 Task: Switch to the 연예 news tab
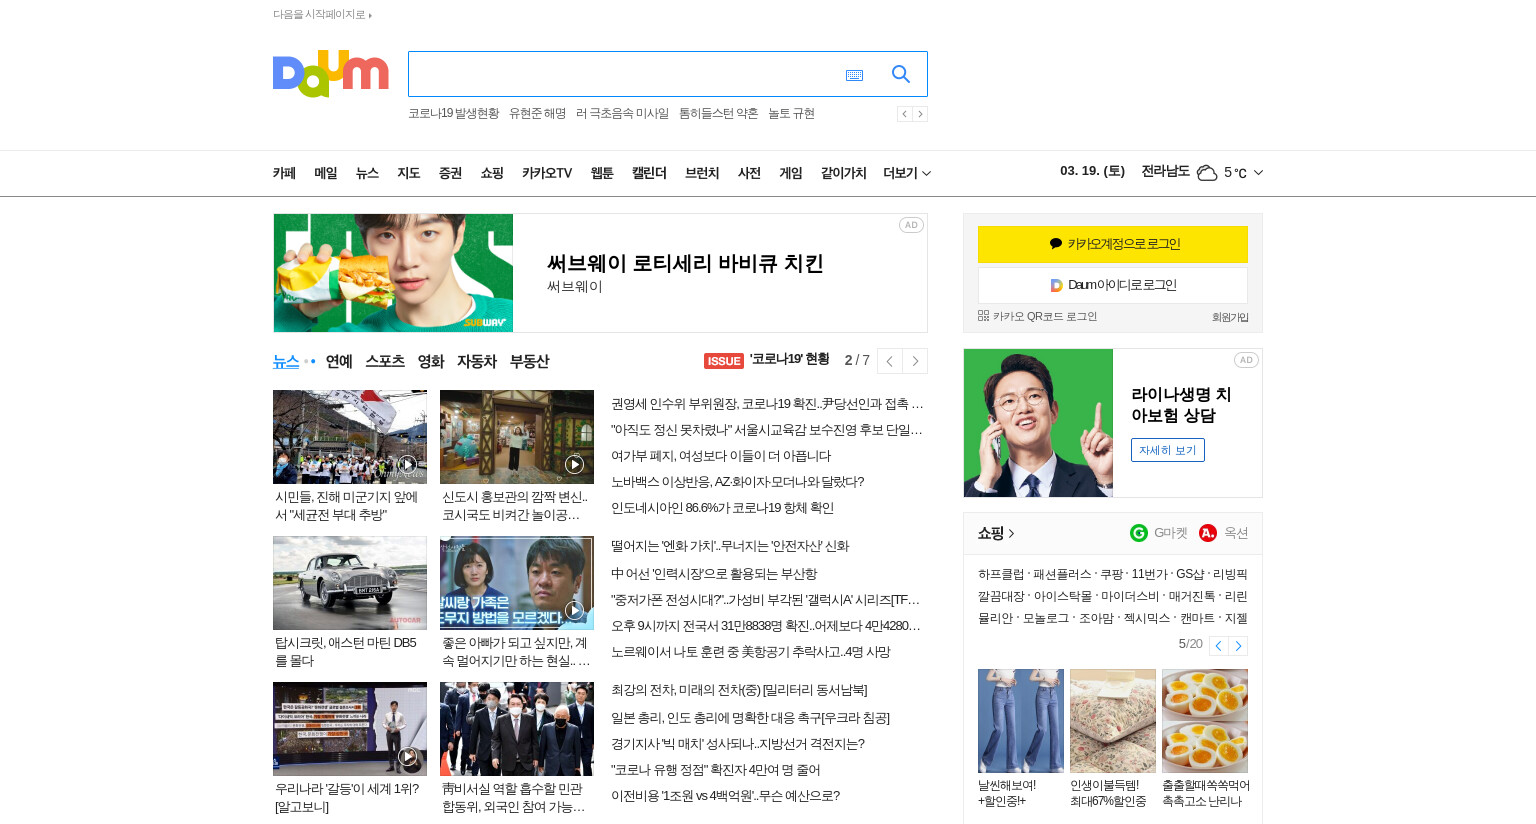pos(339,361)
